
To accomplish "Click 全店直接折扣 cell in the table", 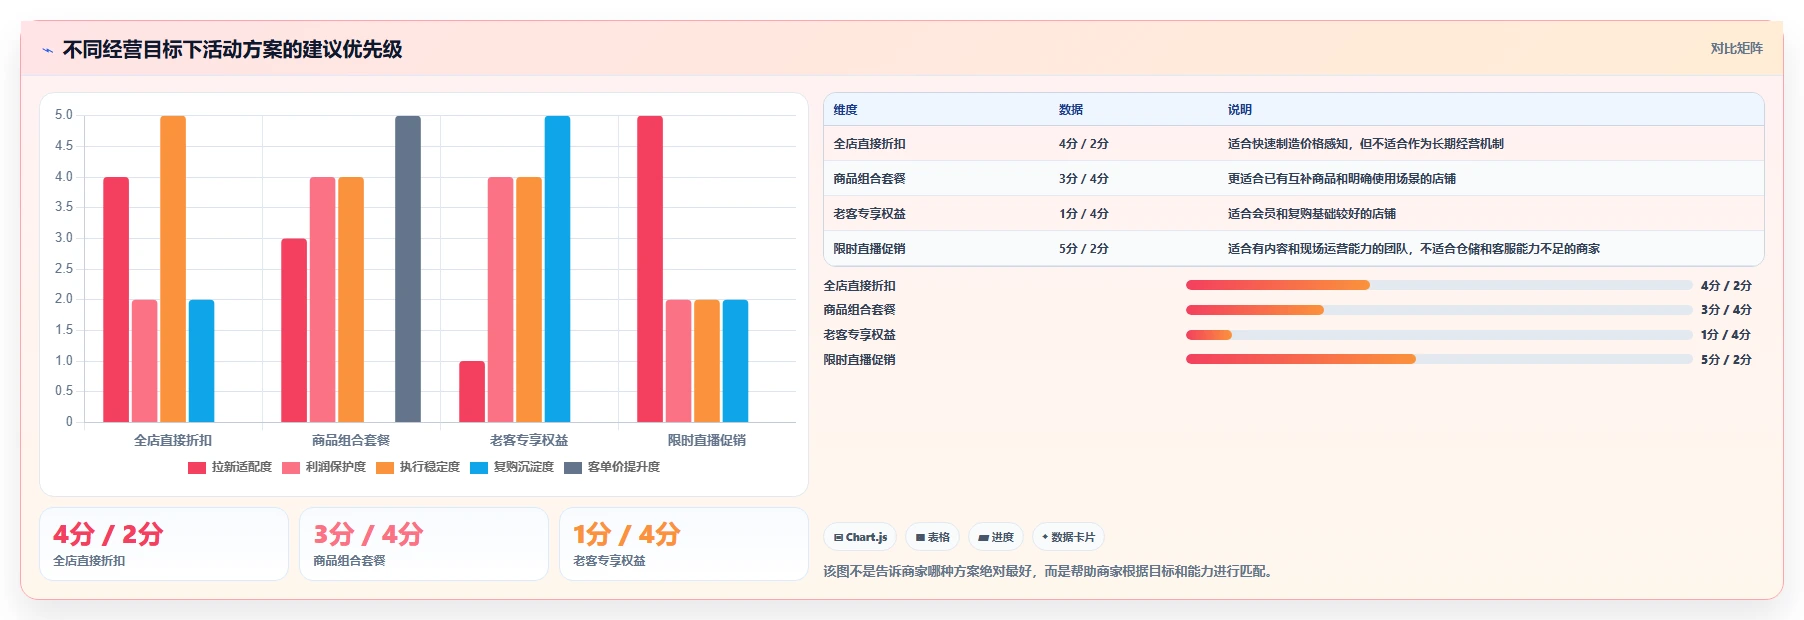I will click(869, 143).
